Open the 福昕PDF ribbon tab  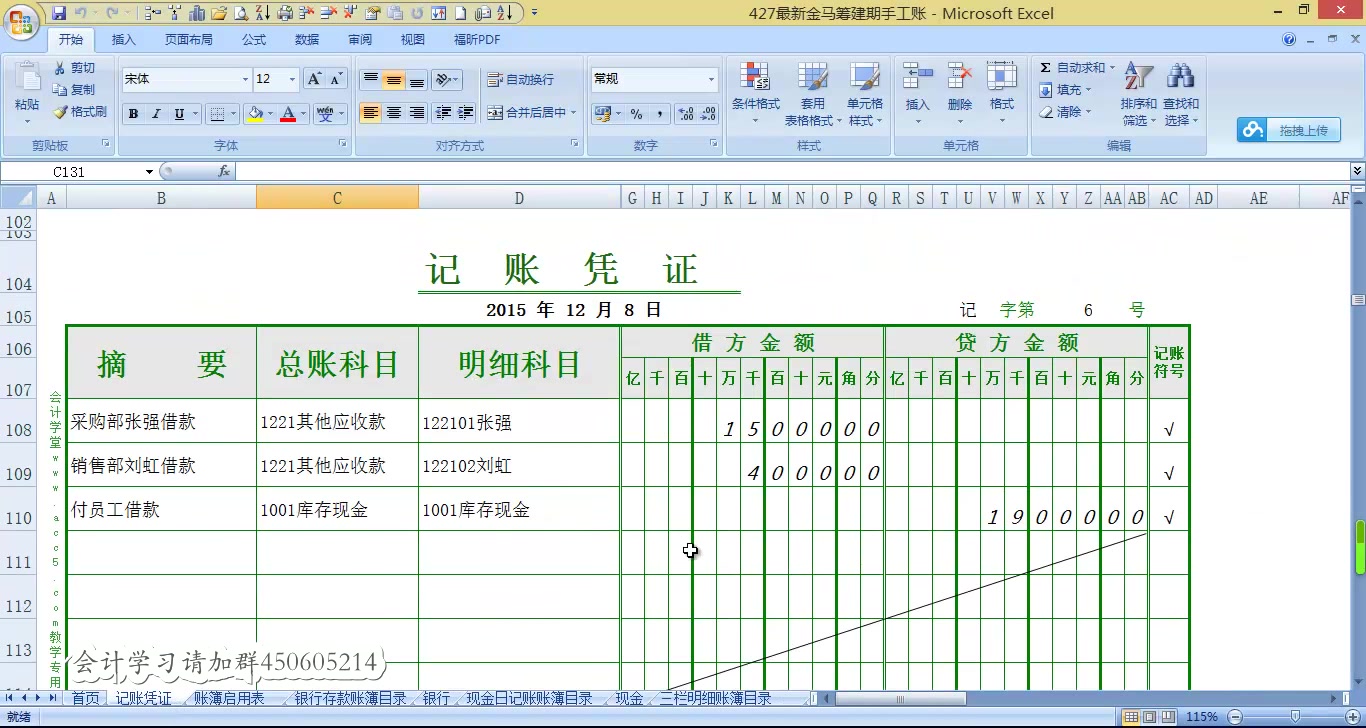pos(477,40)
